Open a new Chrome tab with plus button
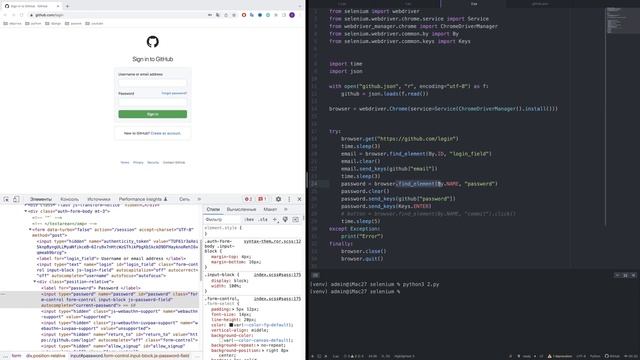The height and width of the screenshot is (360, 640). [67, 6]
